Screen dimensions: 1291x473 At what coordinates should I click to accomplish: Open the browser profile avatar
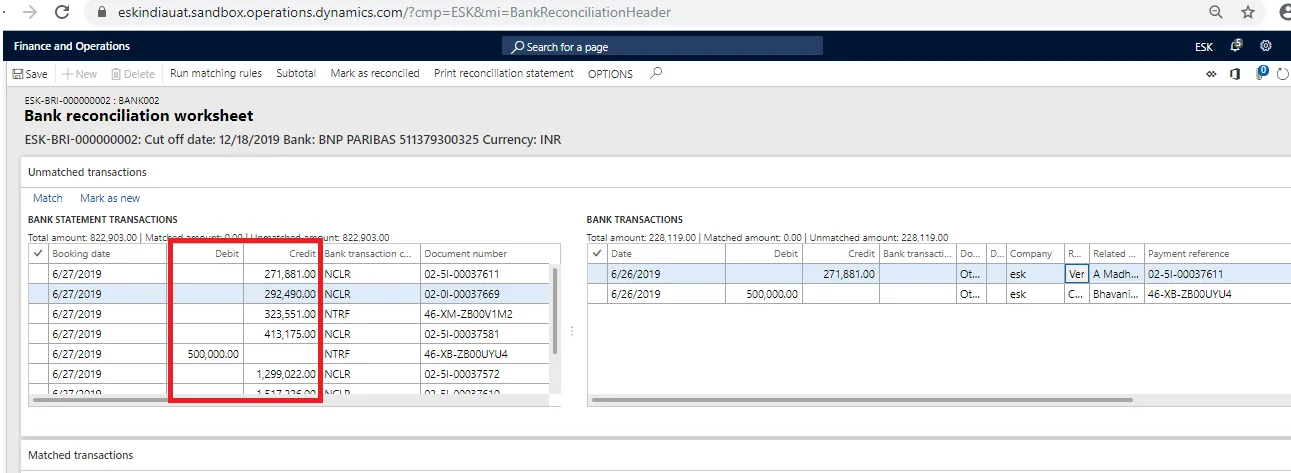click(x=1285, y=13)
